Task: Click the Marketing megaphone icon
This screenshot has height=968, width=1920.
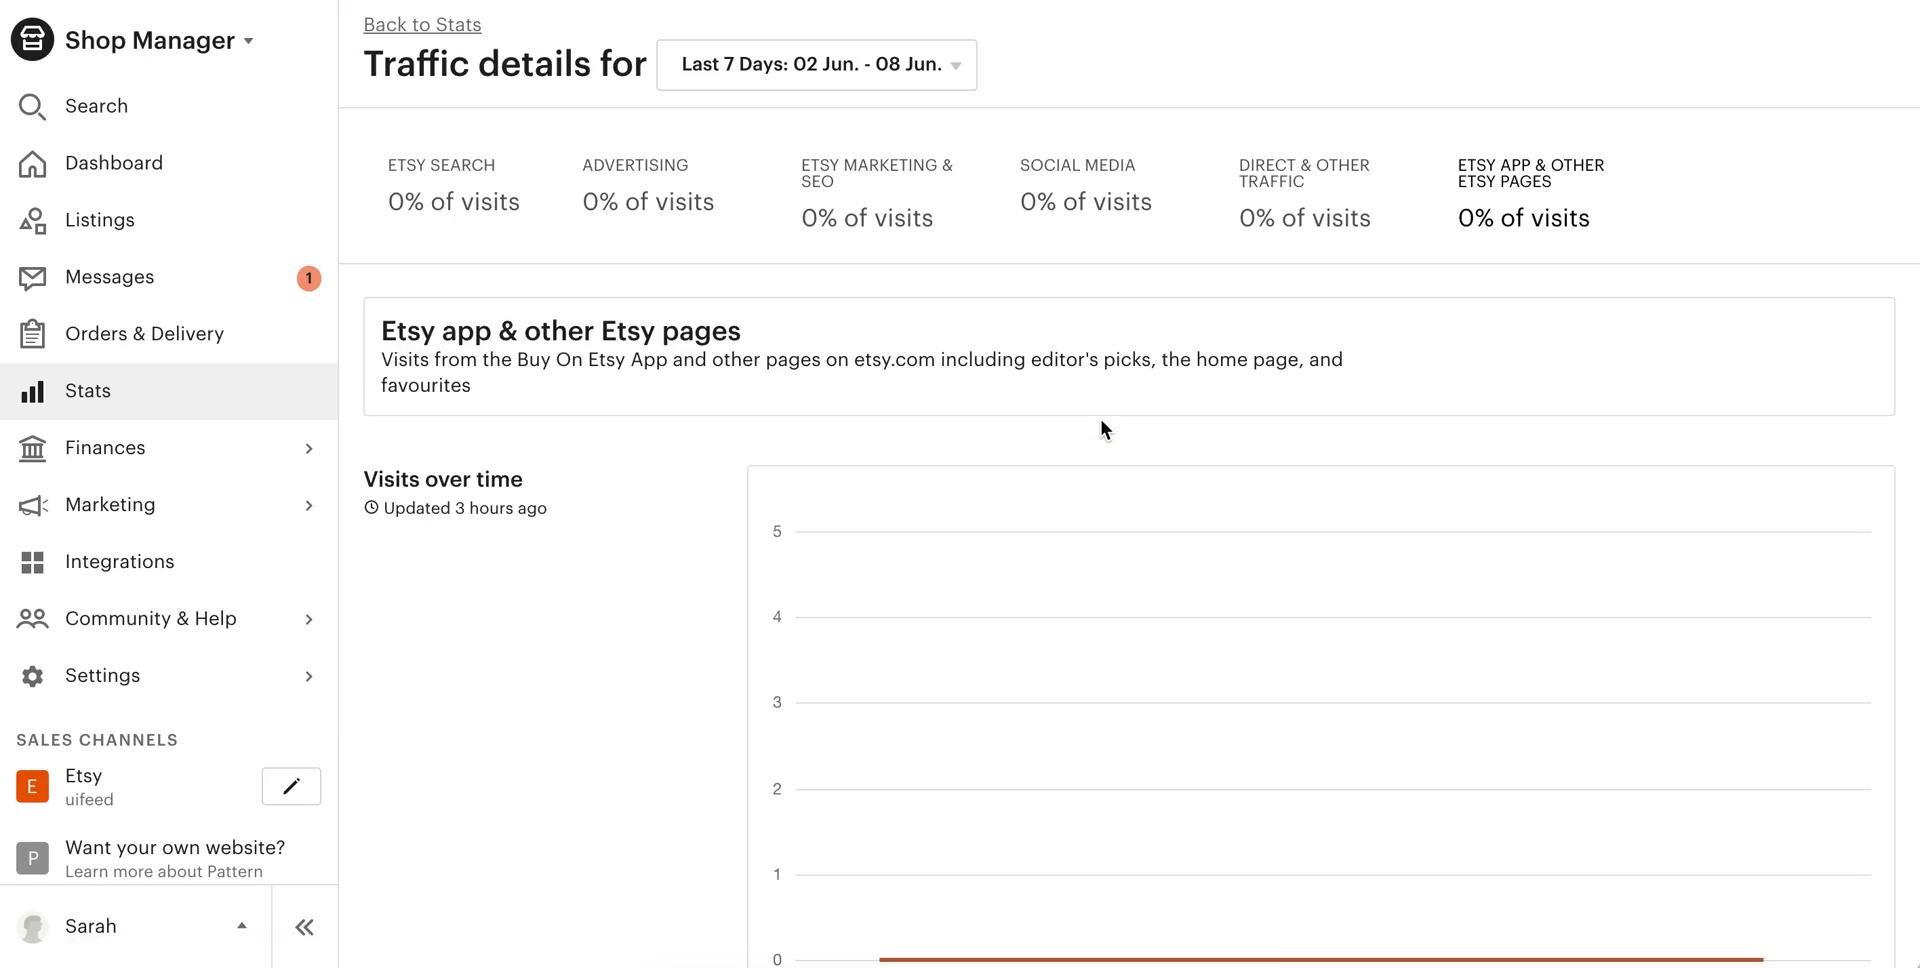Action: 32,505
